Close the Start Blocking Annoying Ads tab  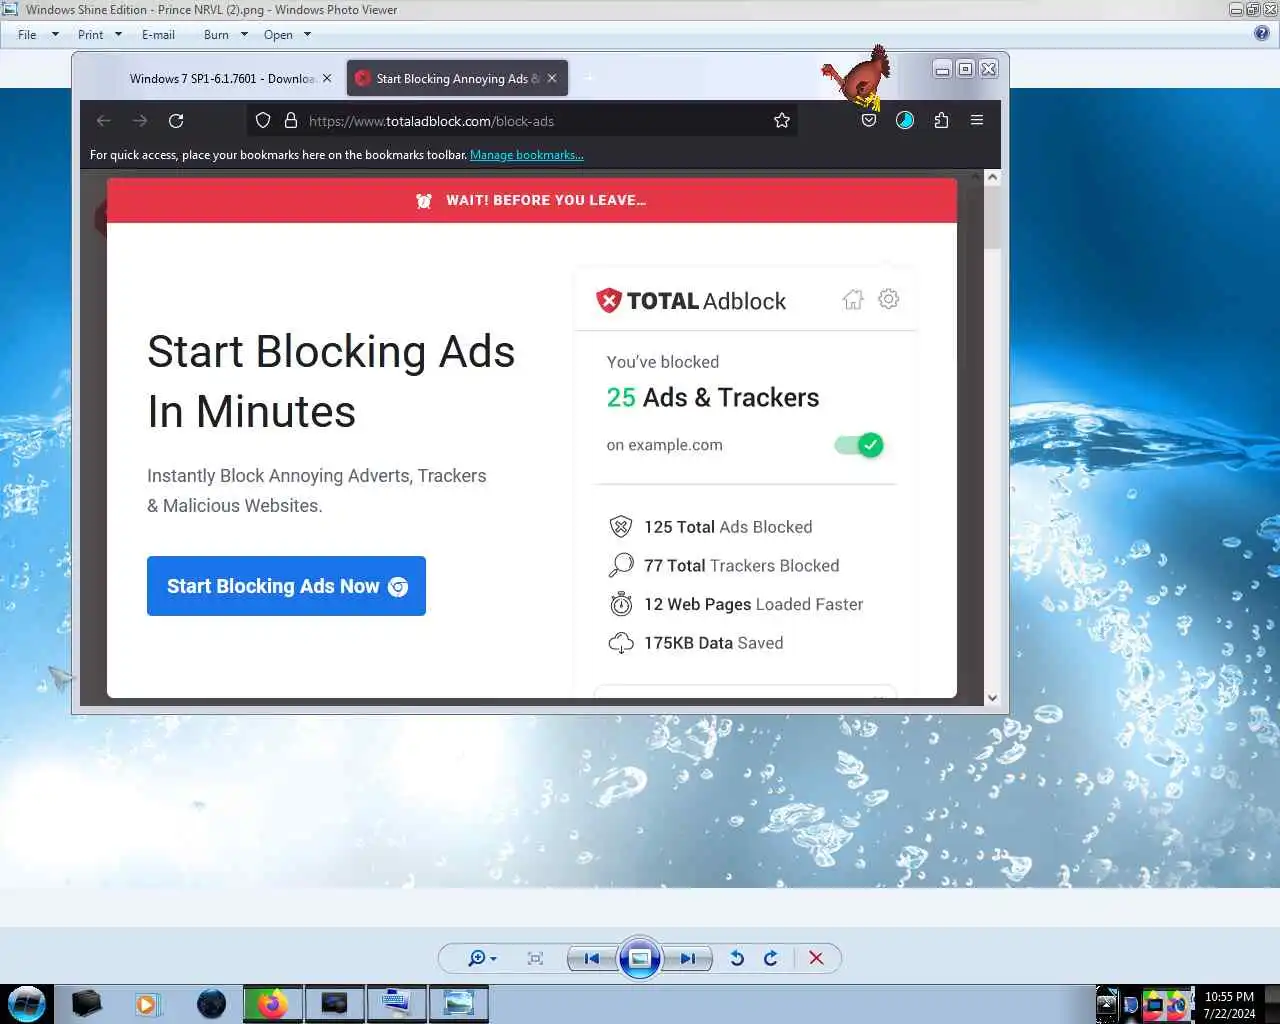pyautogui.click(x=552, y=78)
